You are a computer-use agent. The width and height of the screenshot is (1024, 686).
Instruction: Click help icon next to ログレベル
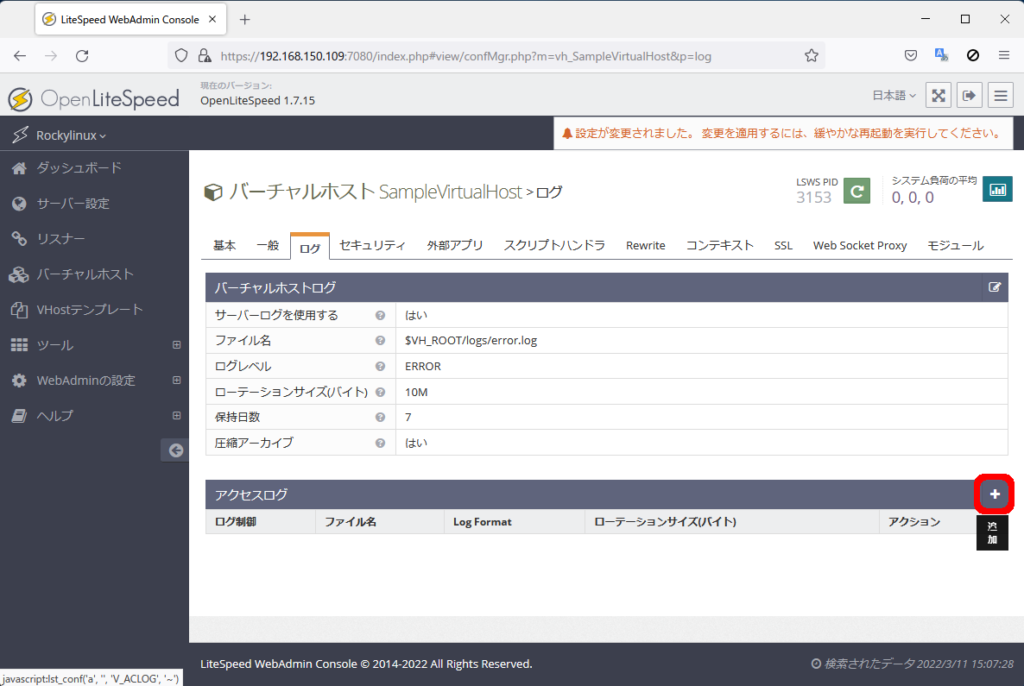[x=380, y=366]
